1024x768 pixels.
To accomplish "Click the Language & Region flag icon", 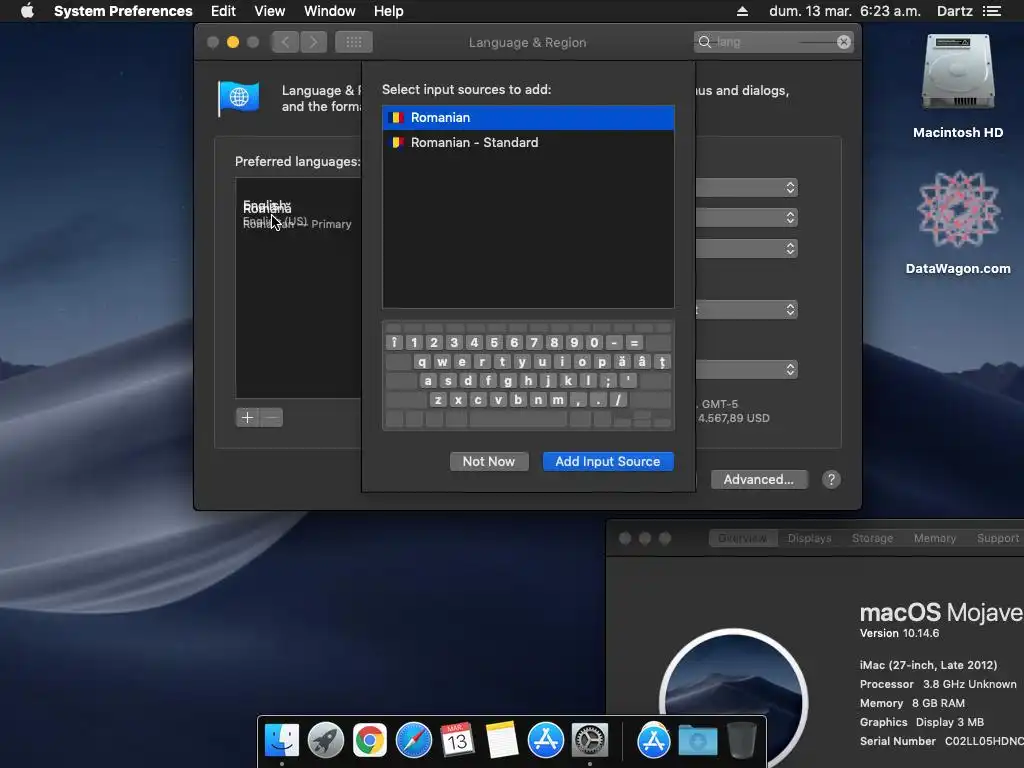I will tap(238, 99).
